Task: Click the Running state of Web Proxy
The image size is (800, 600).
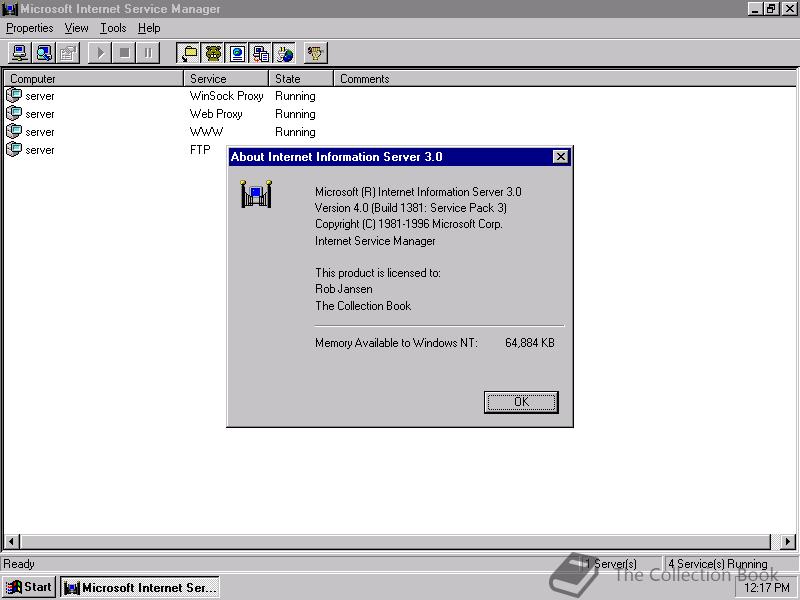Action: click(295, 114)
